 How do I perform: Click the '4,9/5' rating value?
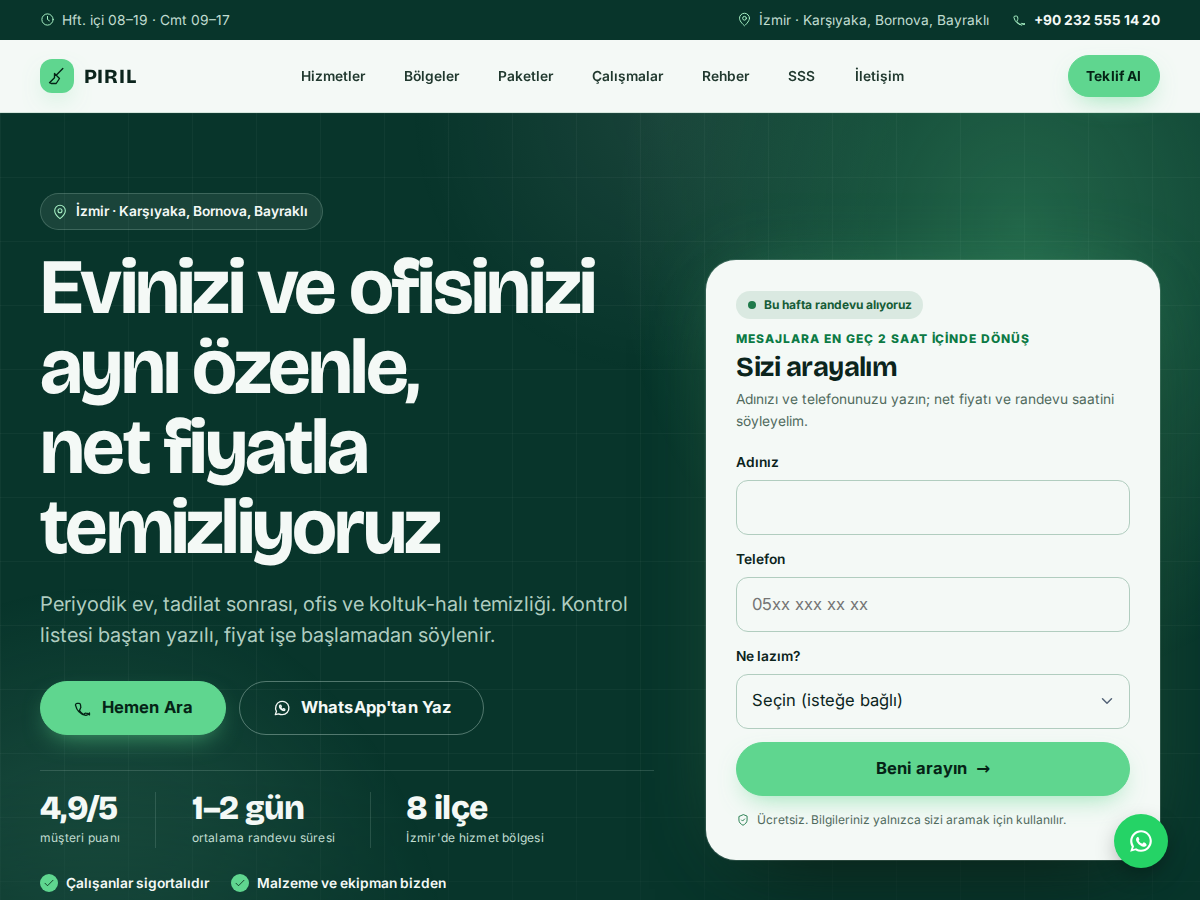[x=79, y=808]
